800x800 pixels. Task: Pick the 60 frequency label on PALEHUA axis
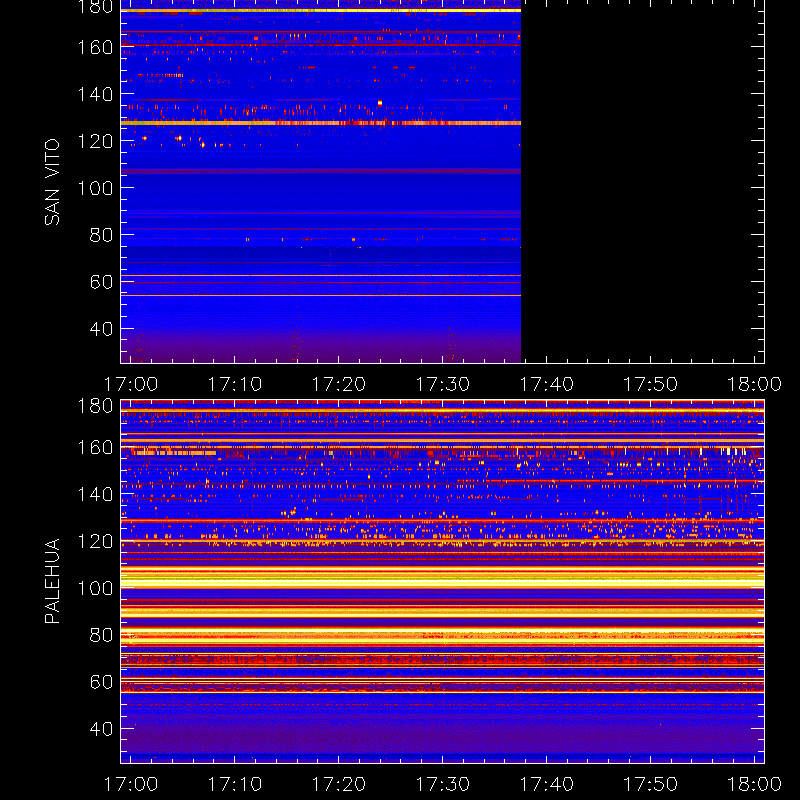(101, 682)
